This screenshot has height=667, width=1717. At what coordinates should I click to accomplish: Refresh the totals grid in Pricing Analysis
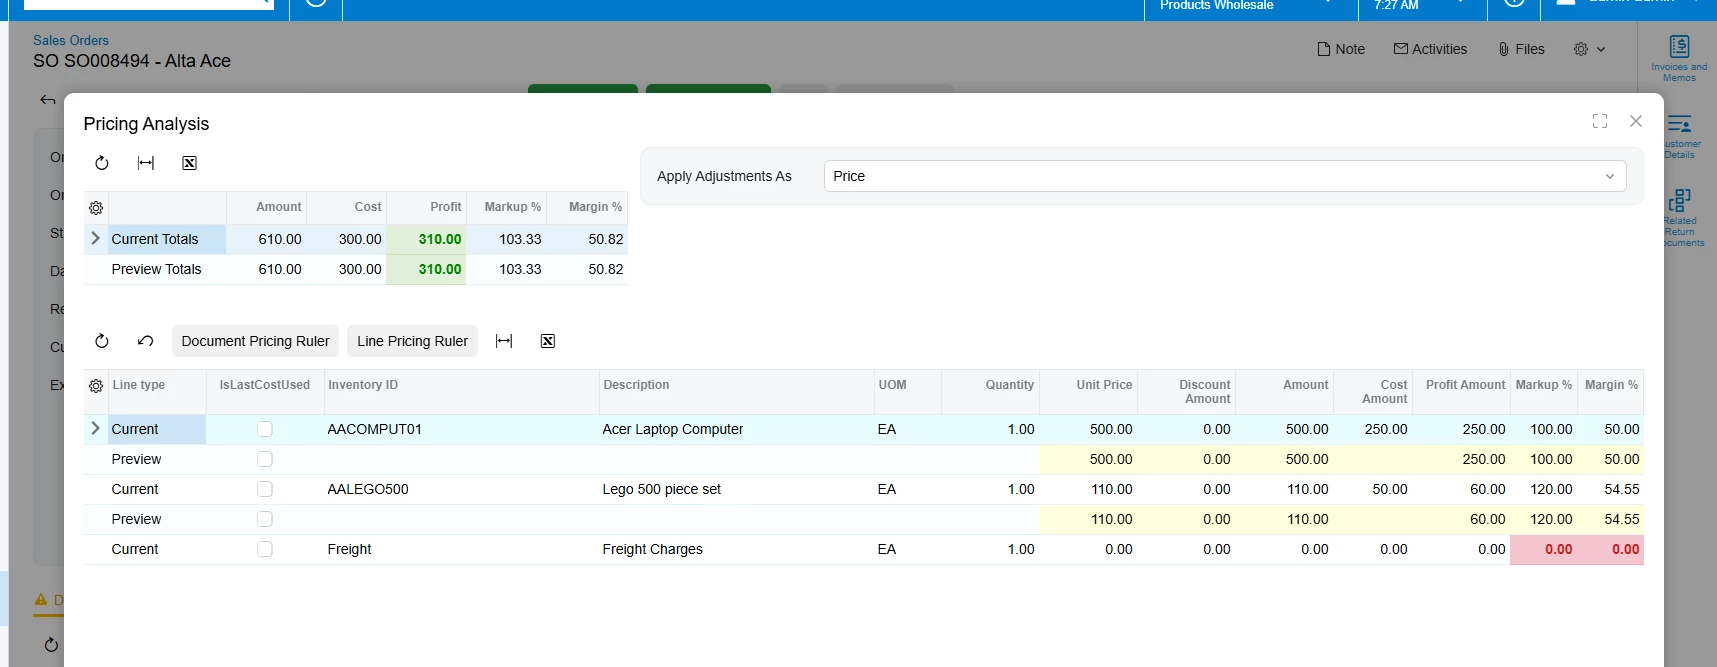pyautogui.click(x=102, y=163)
